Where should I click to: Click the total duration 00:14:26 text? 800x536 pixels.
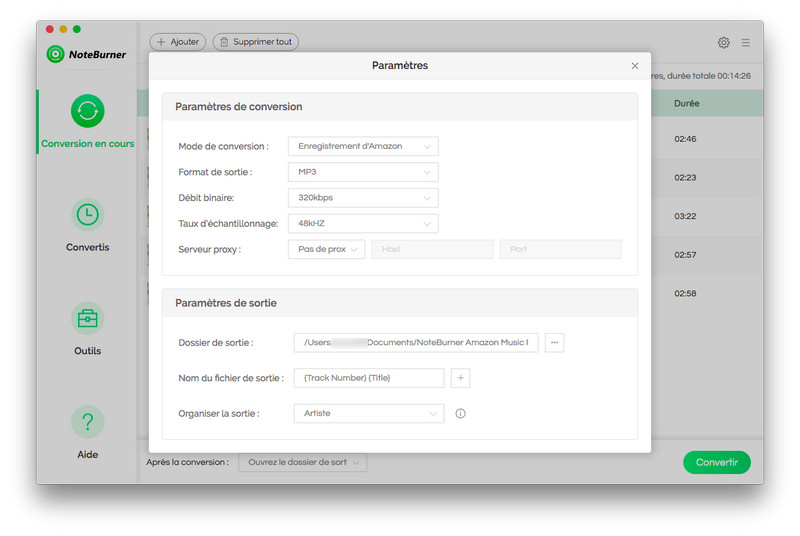pos(734,76)
